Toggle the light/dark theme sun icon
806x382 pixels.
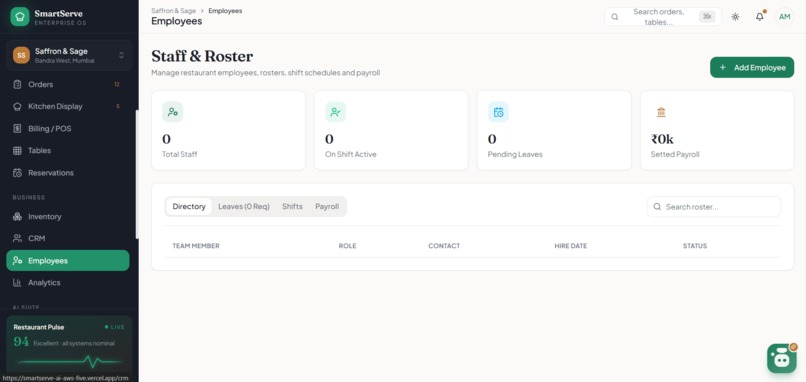[x=736, y=17]
